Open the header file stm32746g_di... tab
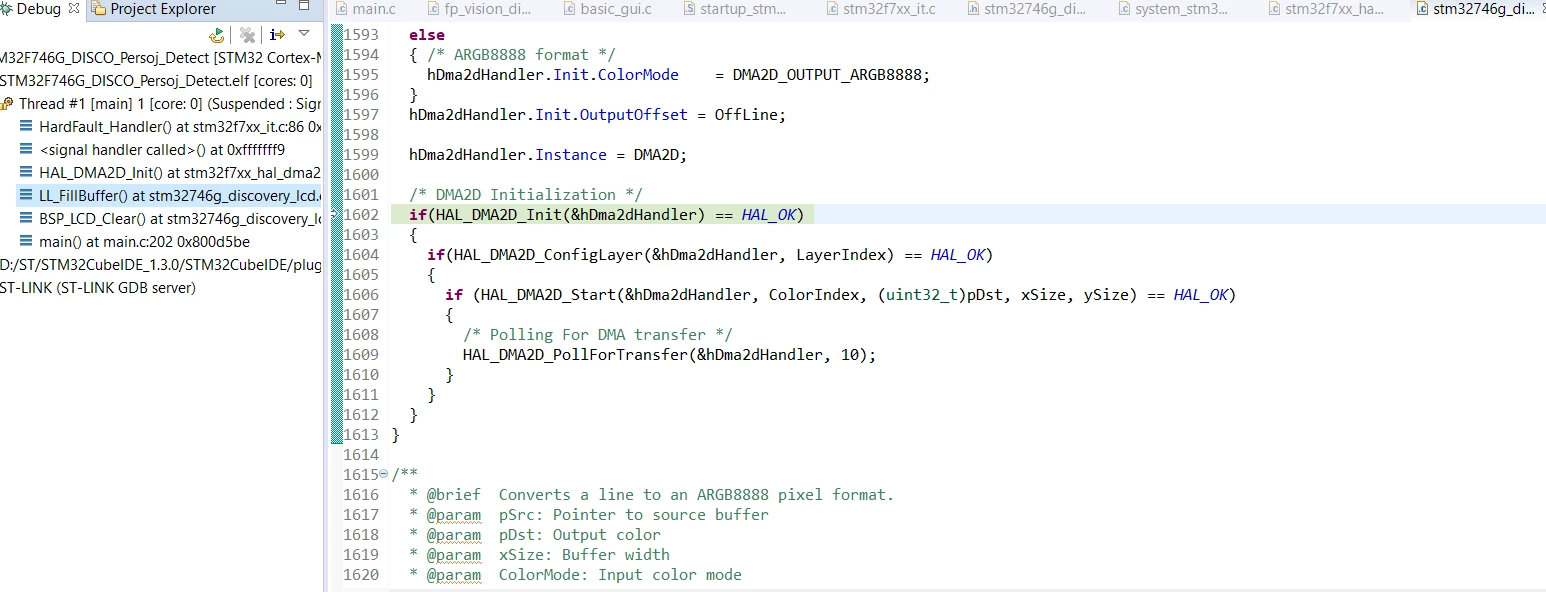The width and height of the screenshot is (1546, 592). (x=1025, y=9)
